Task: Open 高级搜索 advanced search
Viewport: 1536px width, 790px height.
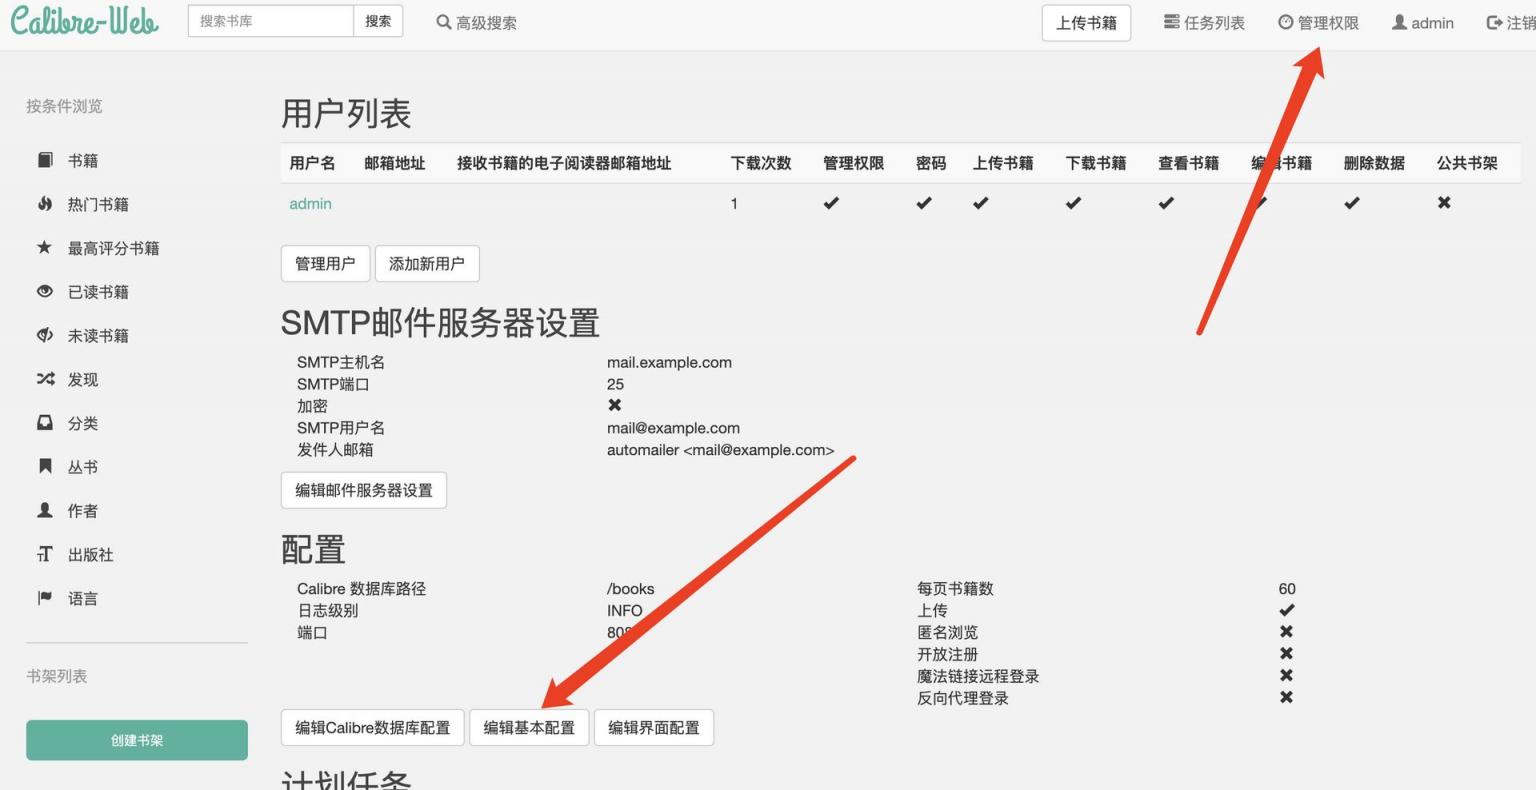Action: point(477,23)
